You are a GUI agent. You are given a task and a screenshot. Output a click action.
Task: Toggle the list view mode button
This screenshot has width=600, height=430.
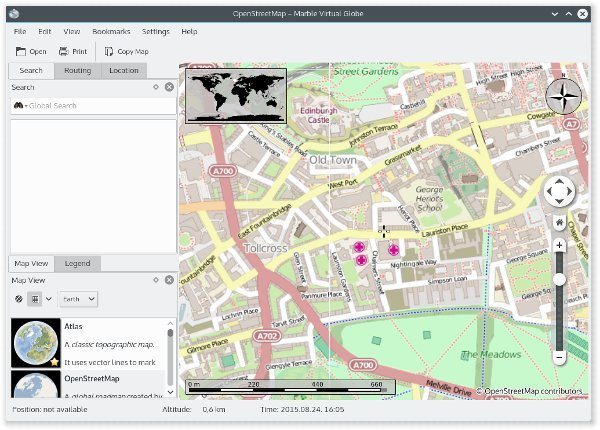click(x=33, y=299)
